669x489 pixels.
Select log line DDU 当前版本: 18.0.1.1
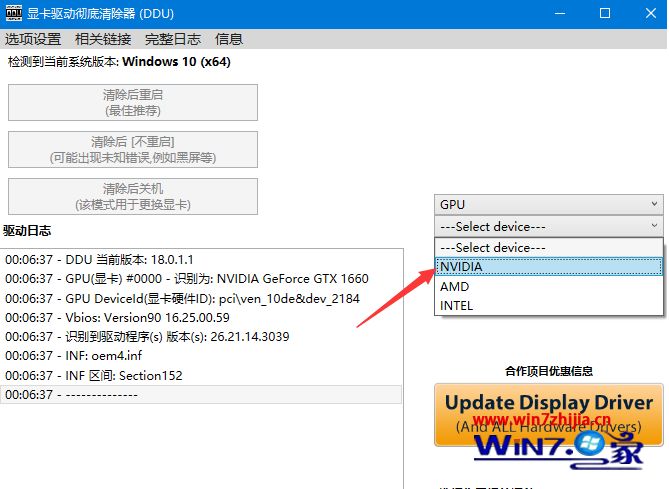pyautogui.click(x=201, y=259)
